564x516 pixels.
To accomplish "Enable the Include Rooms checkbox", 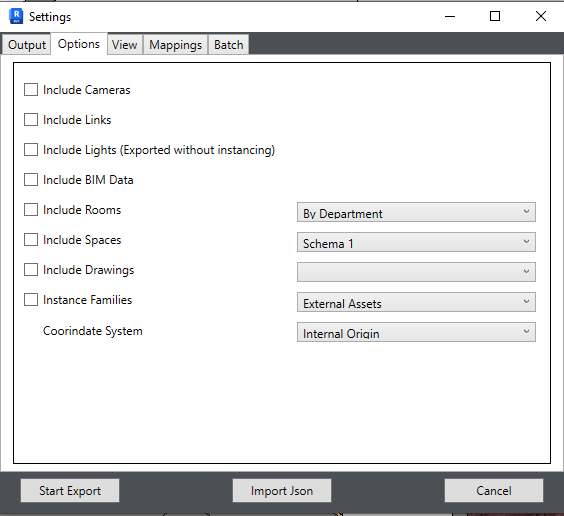I will click(x=31, y=210).
